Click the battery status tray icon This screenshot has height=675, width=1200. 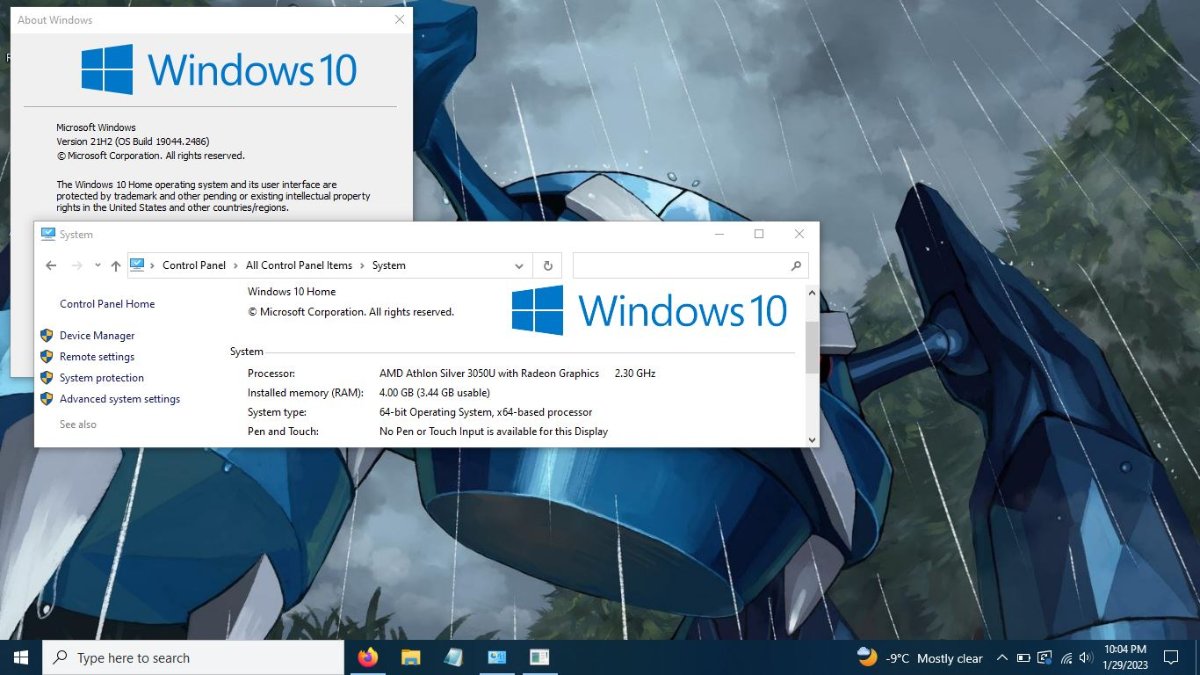point(1023,658)
